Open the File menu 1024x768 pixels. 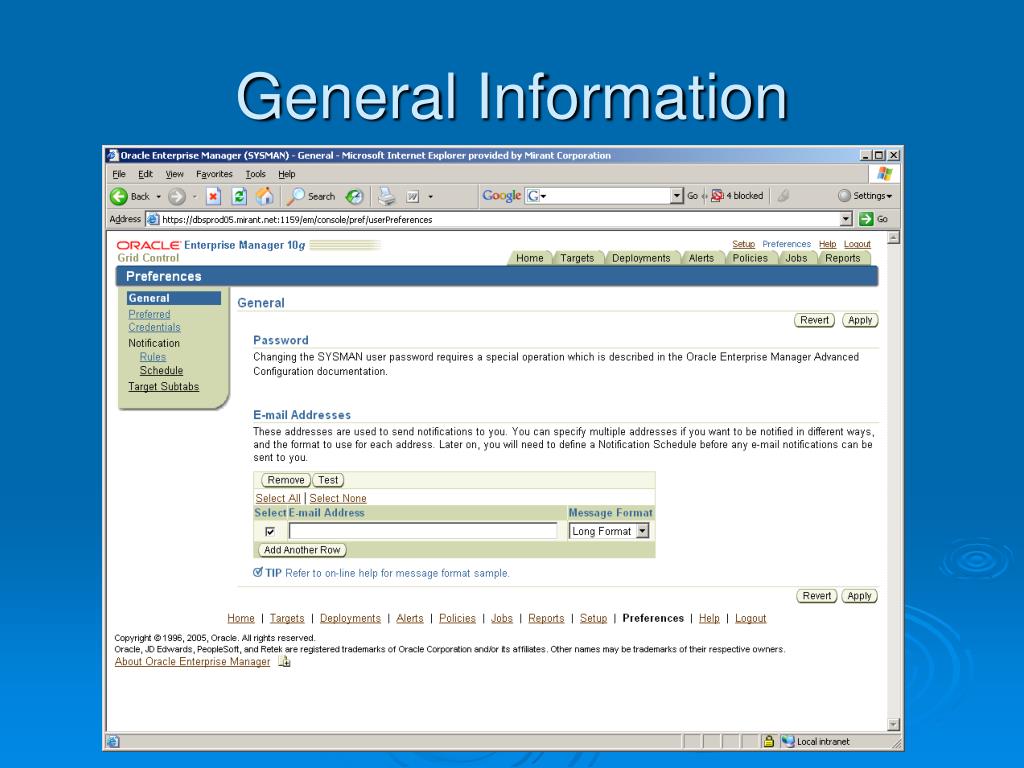(119, 174)
